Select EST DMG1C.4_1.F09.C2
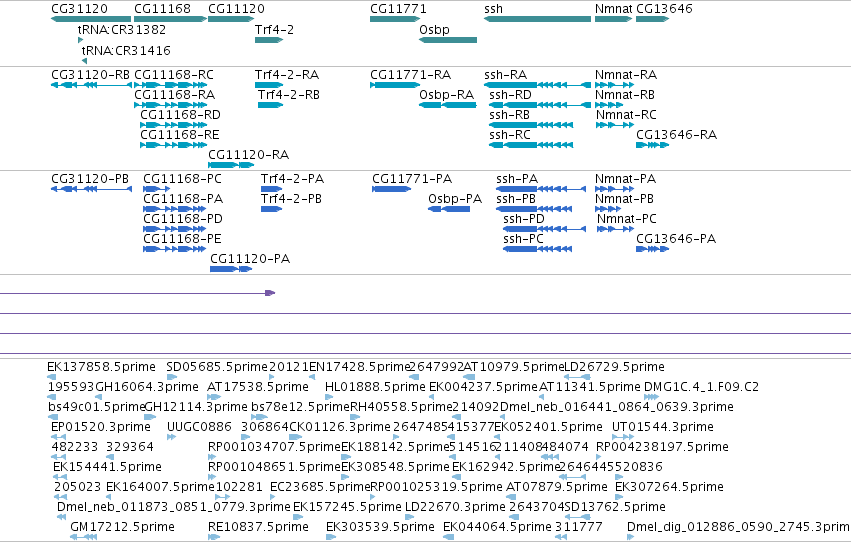Viewport: 851px width, 542px height. [x=701, y=387]
